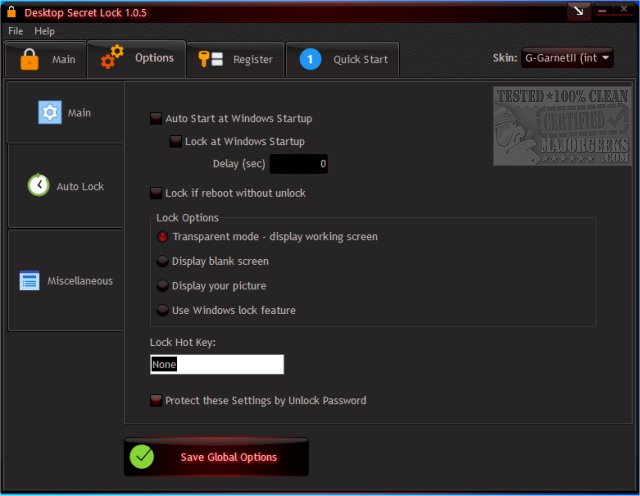The width and height of the screenshot is (640, 496).
Task: Click the Delay (sec) label
Action: [x=239, y=164]
